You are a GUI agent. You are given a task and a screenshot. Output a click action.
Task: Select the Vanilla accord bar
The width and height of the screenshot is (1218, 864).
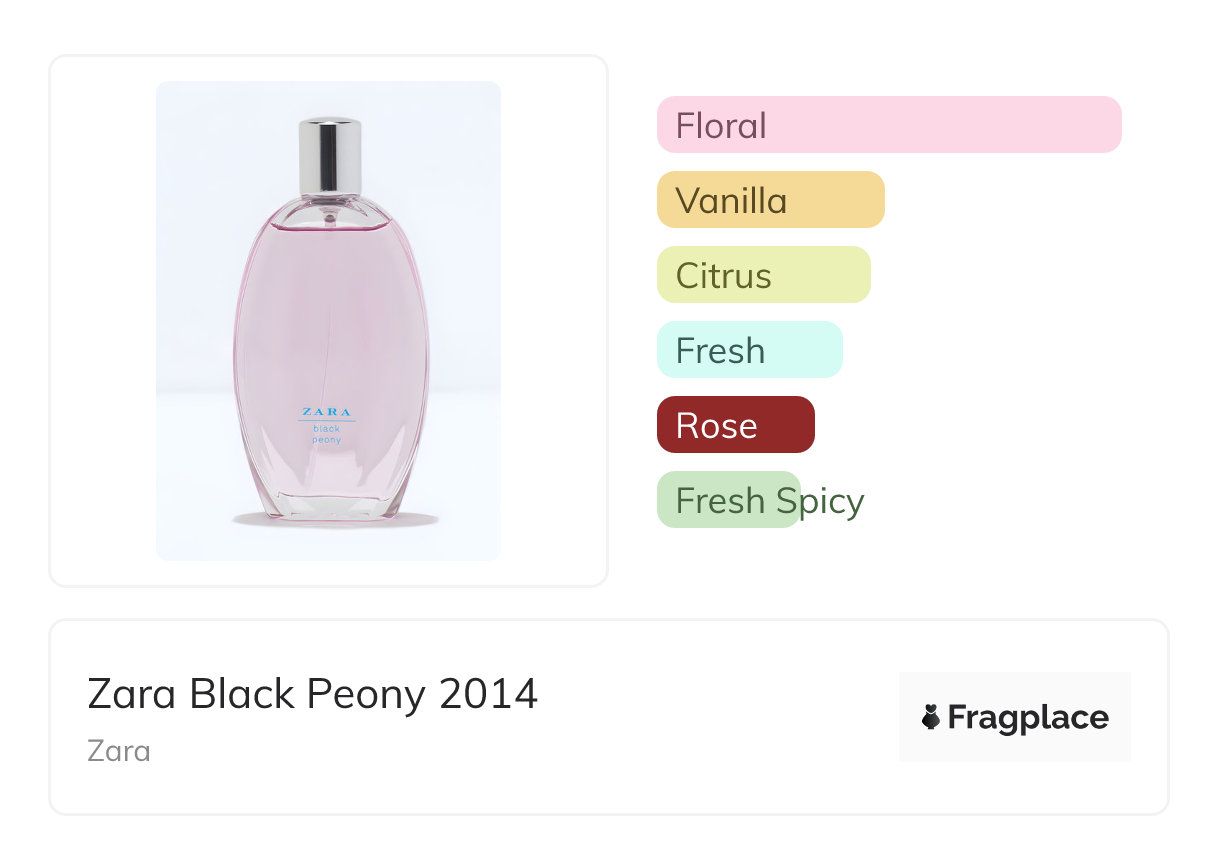770,200
